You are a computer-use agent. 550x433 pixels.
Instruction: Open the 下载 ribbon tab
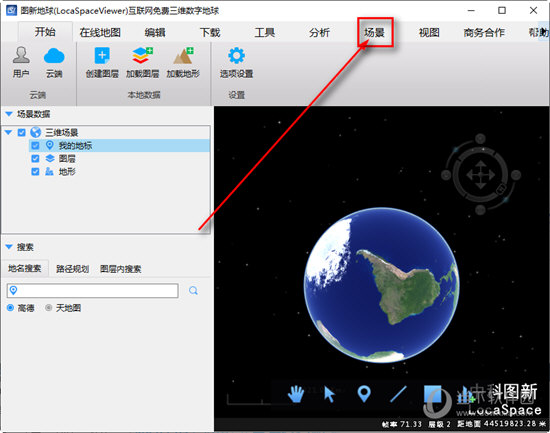210,33
